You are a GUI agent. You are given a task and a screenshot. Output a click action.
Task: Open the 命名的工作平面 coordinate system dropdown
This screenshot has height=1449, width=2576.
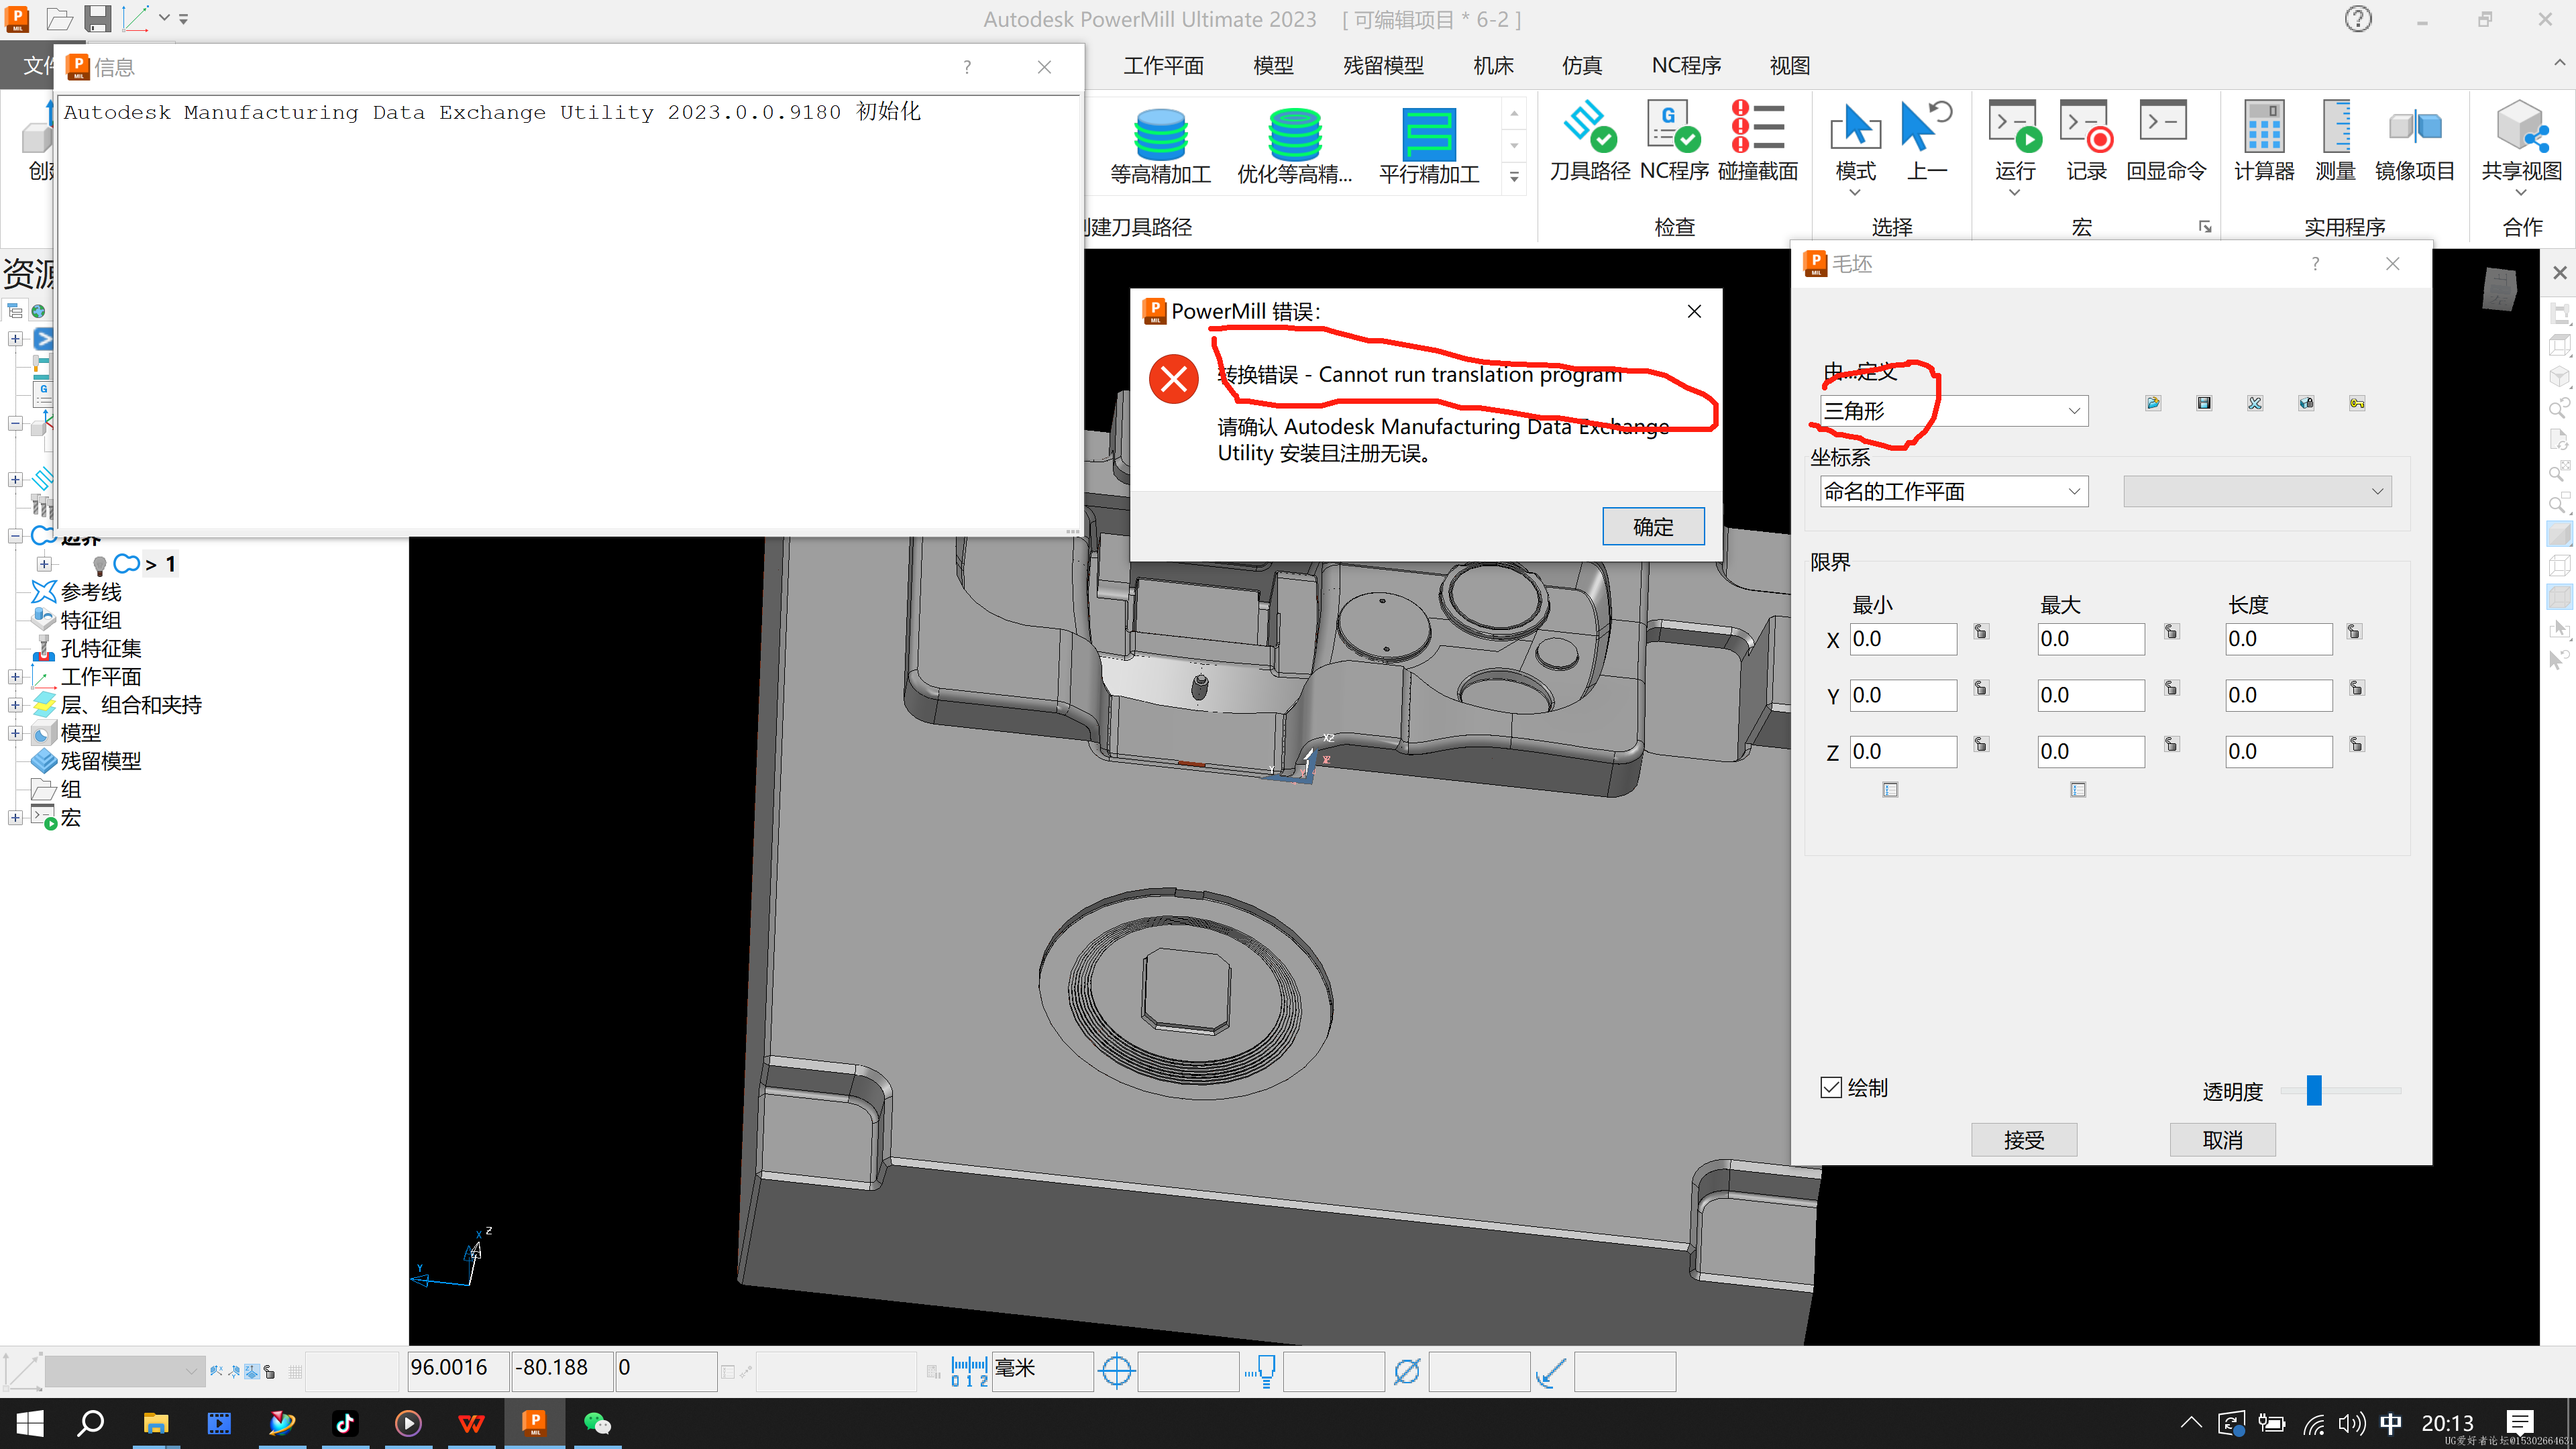1953,491
